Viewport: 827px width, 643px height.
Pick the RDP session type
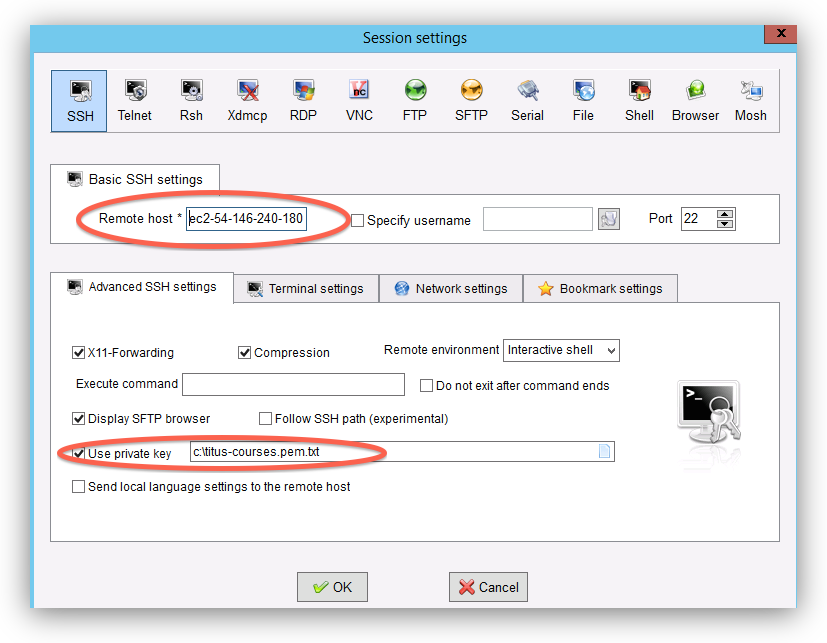tap(303, 101)
